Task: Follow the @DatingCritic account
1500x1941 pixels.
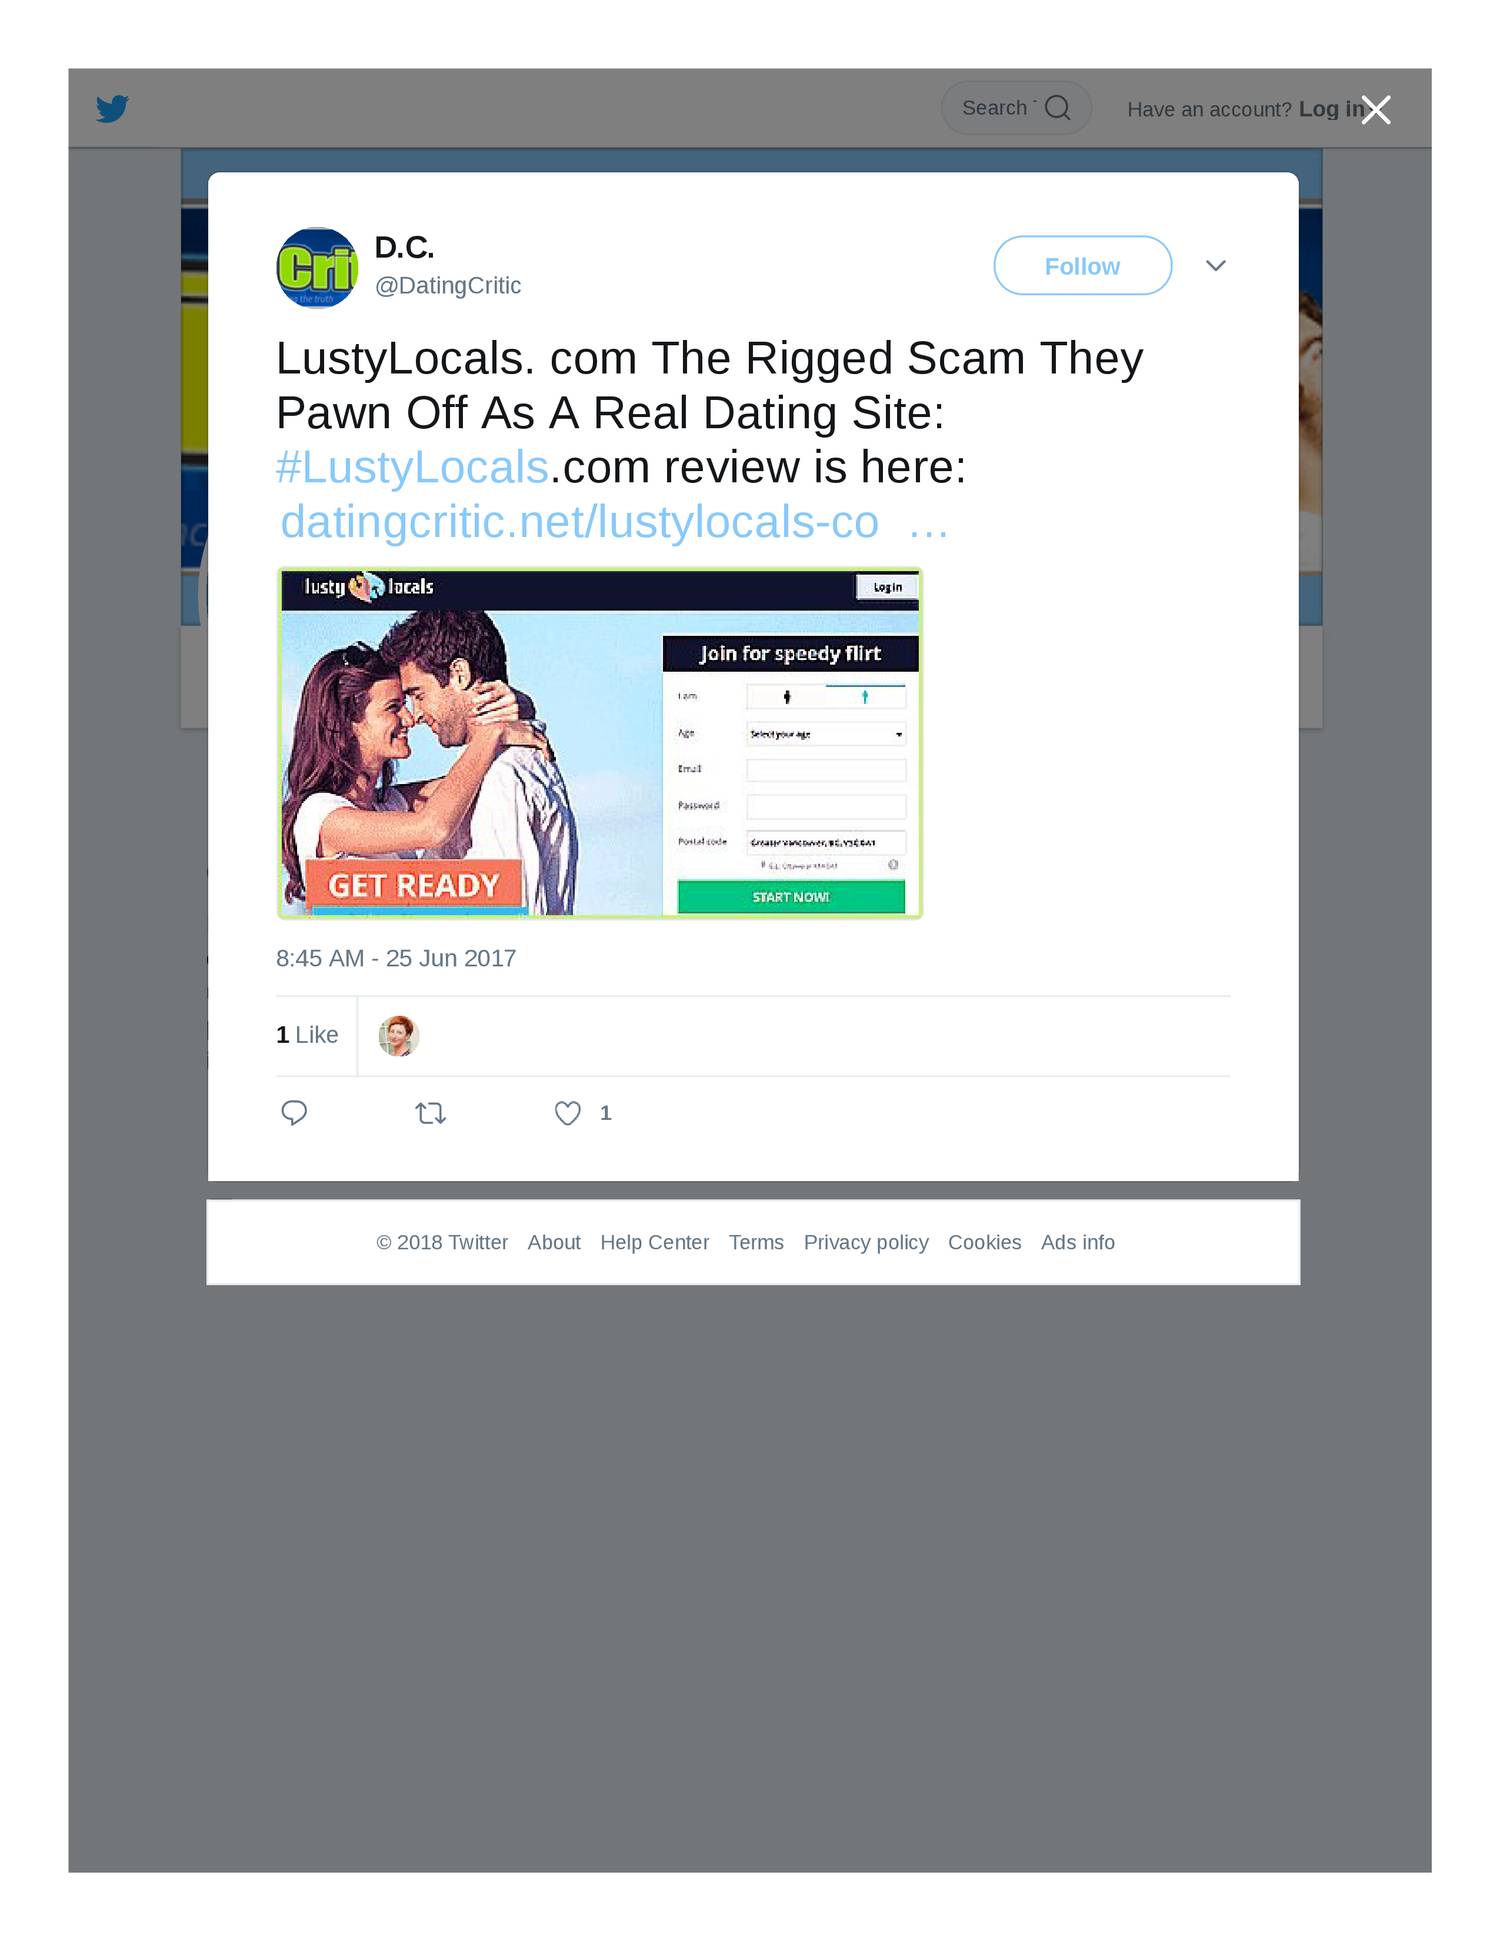Action: coord(1082,265)
